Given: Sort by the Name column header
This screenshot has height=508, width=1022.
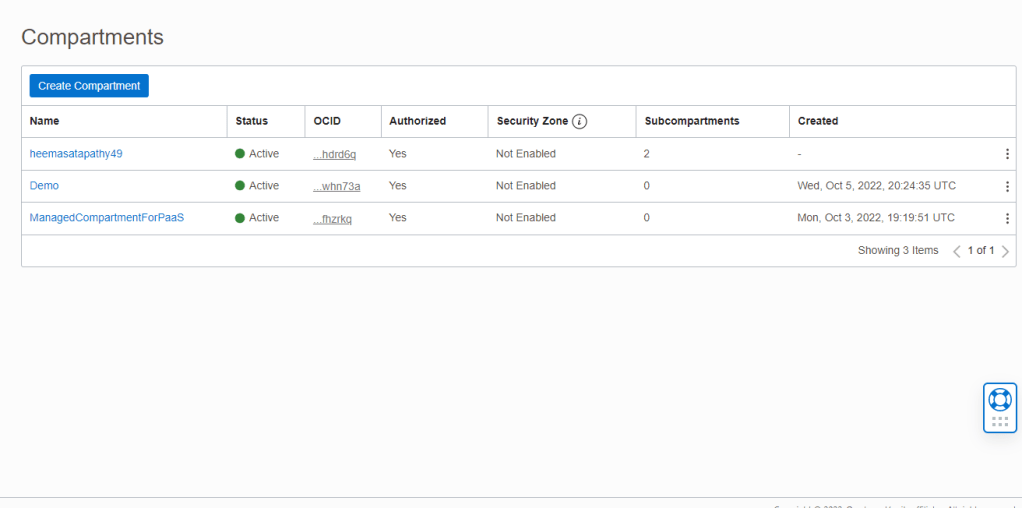Looking at the screenshot, I should (45, 121).
